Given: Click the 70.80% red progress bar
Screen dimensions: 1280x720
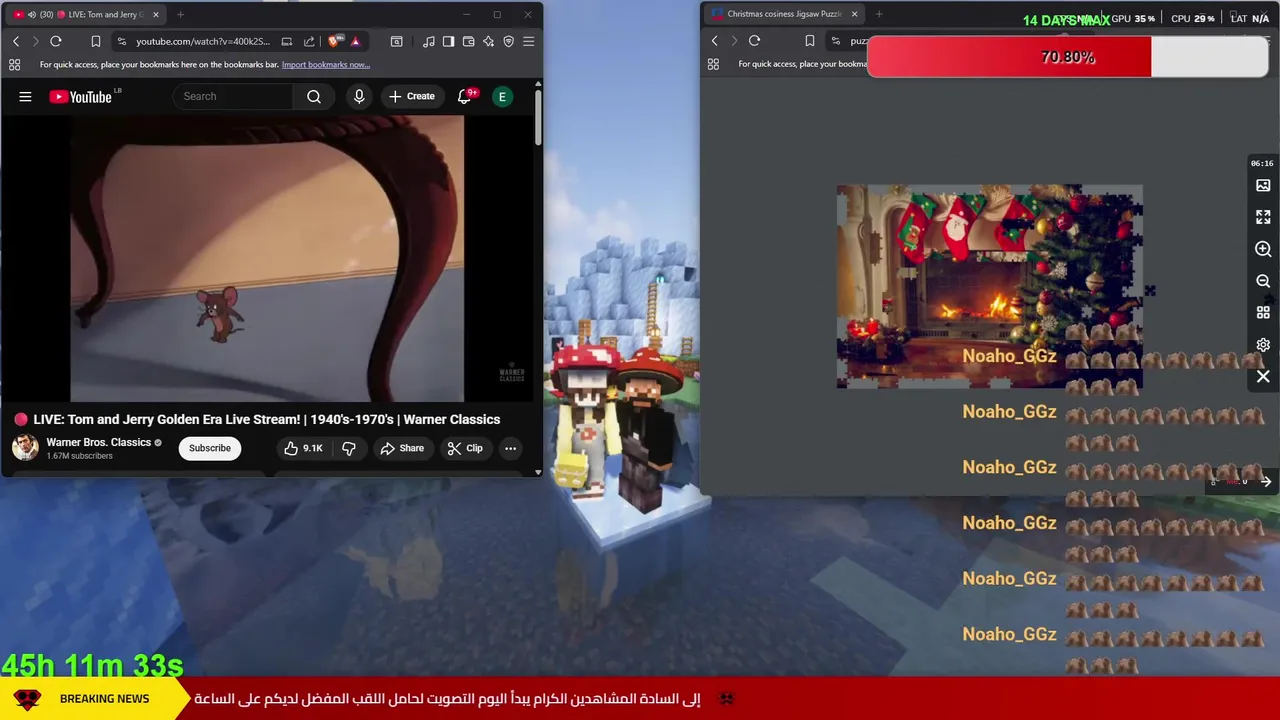Looking at the screenshot, I should (1068, 57).
